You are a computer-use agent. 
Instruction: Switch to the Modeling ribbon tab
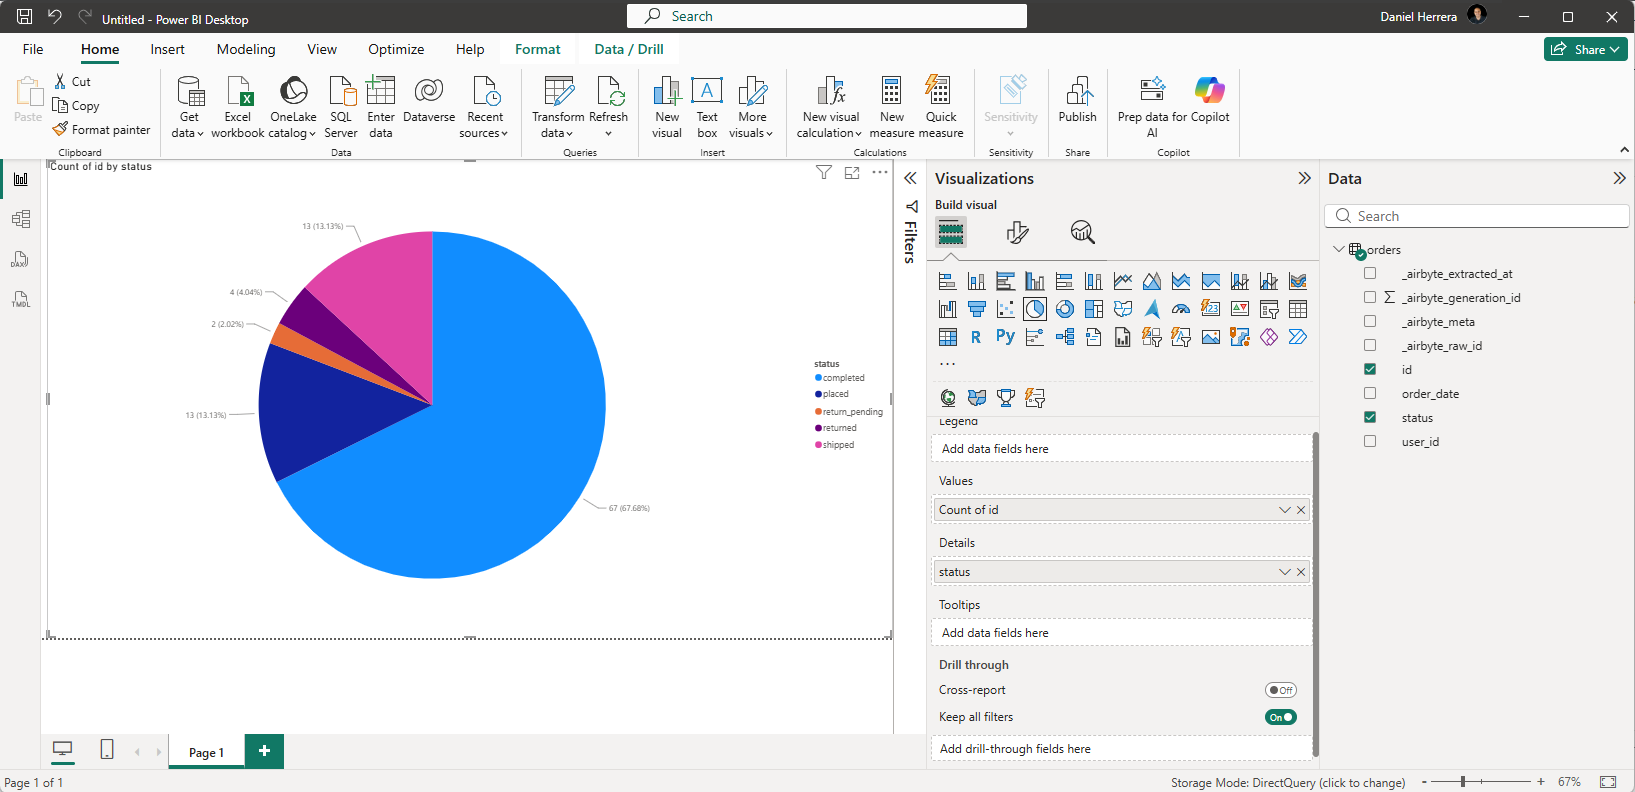(246, 49)
